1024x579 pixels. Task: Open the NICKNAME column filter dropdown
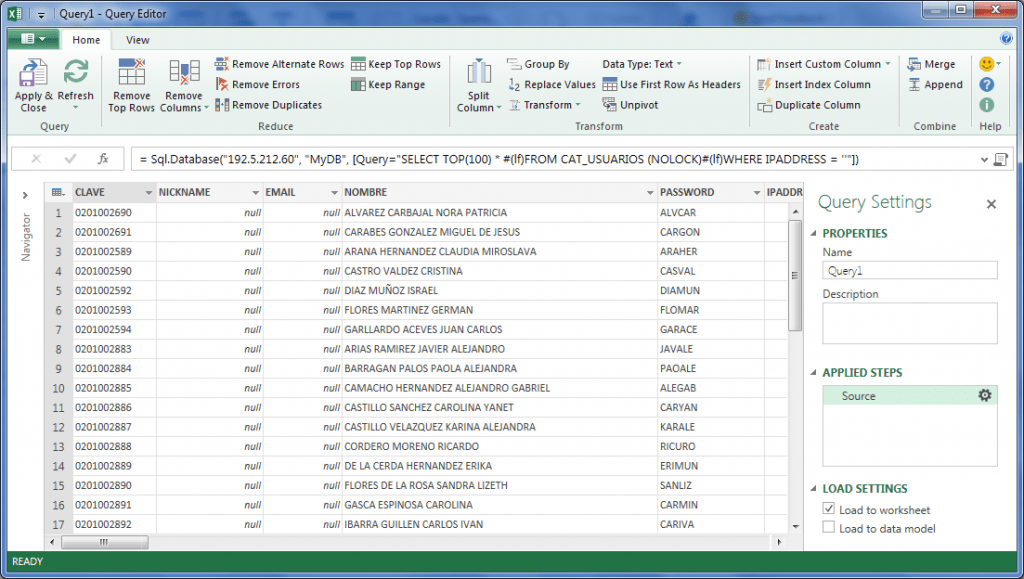tap(255, 193)
